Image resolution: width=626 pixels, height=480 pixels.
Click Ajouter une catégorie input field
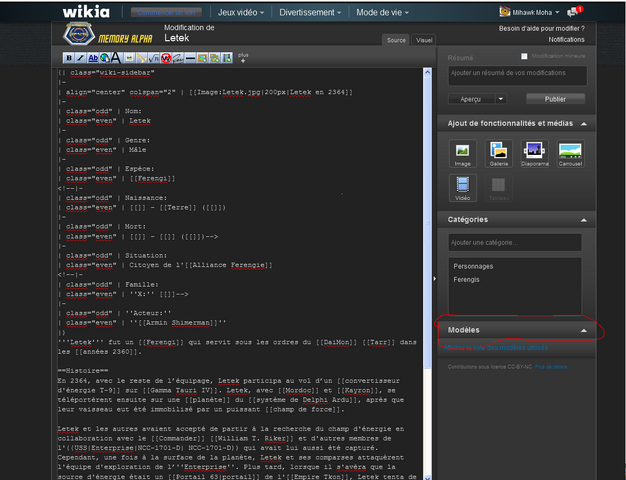coord(515,242)
